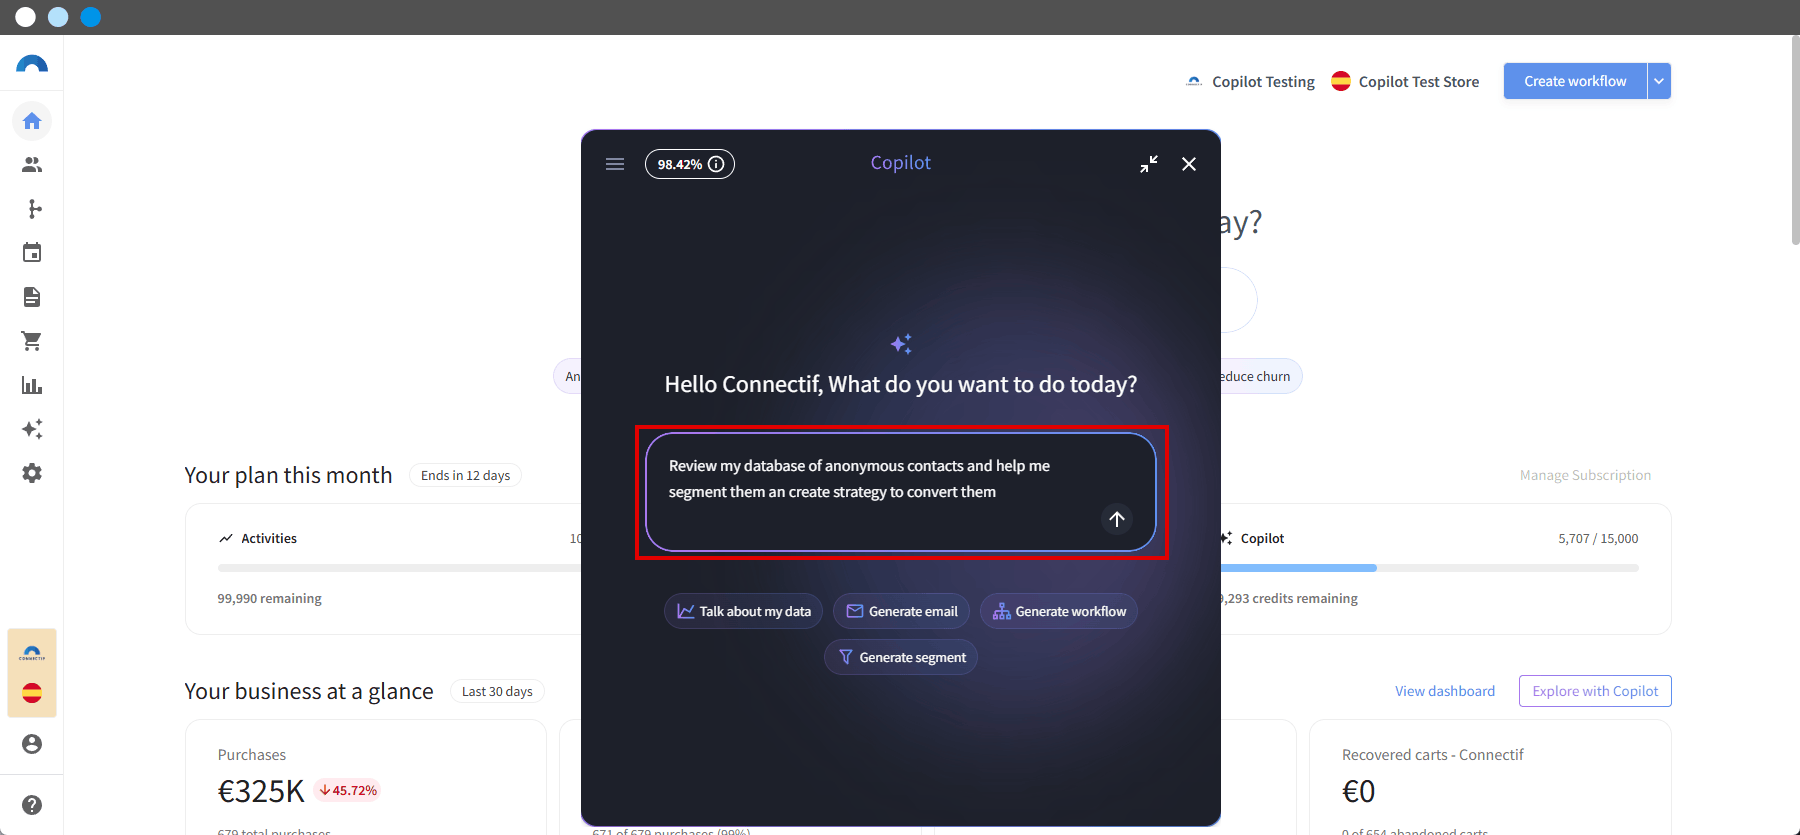Collapse the Copilot panel with minimize arrows
The image size is (1800, 835).
click(1149, 164)
